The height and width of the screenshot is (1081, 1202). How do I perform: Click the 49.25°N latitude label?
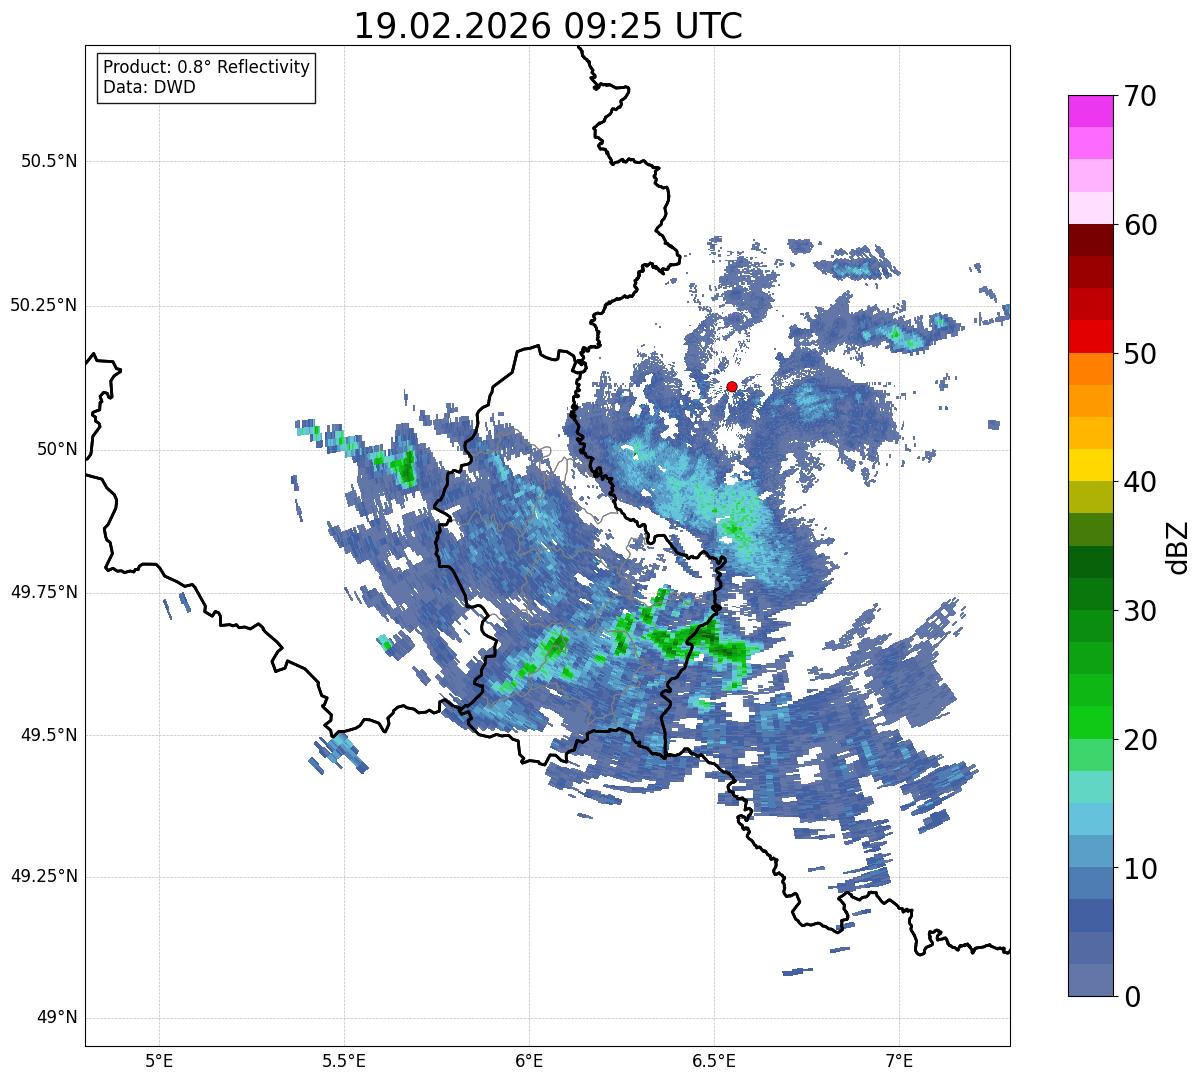[x=44, y=876]
